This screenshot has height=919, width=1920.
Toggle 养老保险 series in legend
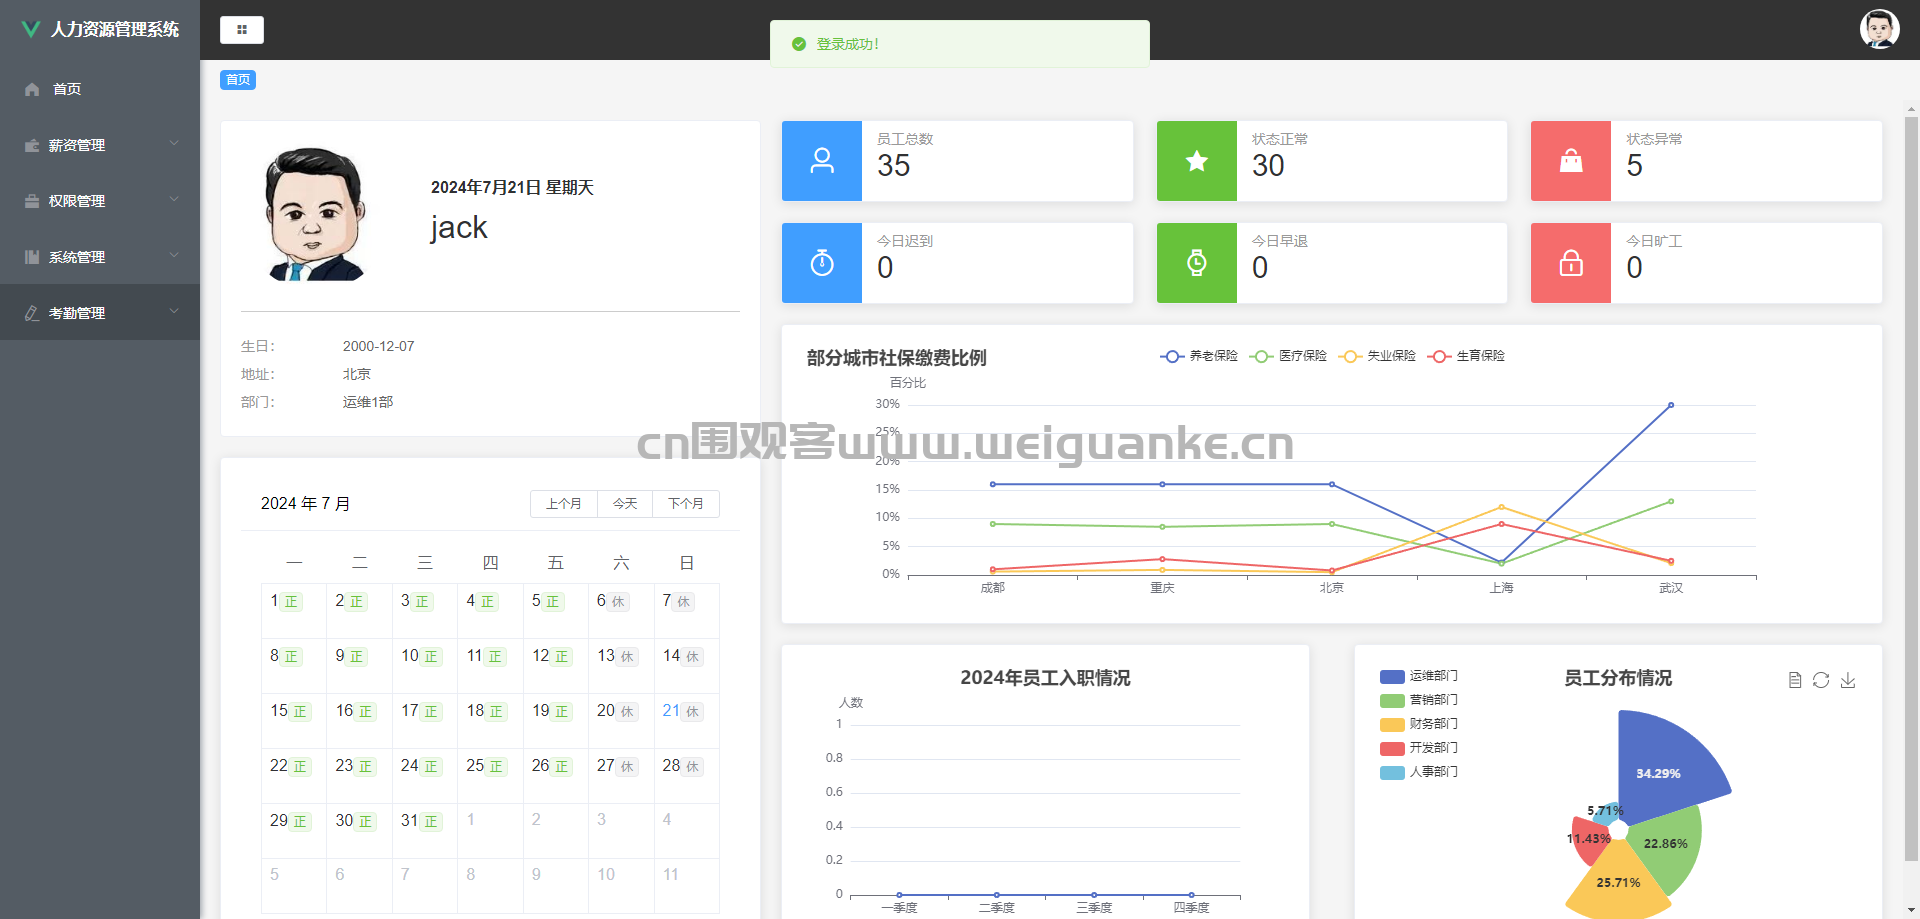coord(1199,356)
